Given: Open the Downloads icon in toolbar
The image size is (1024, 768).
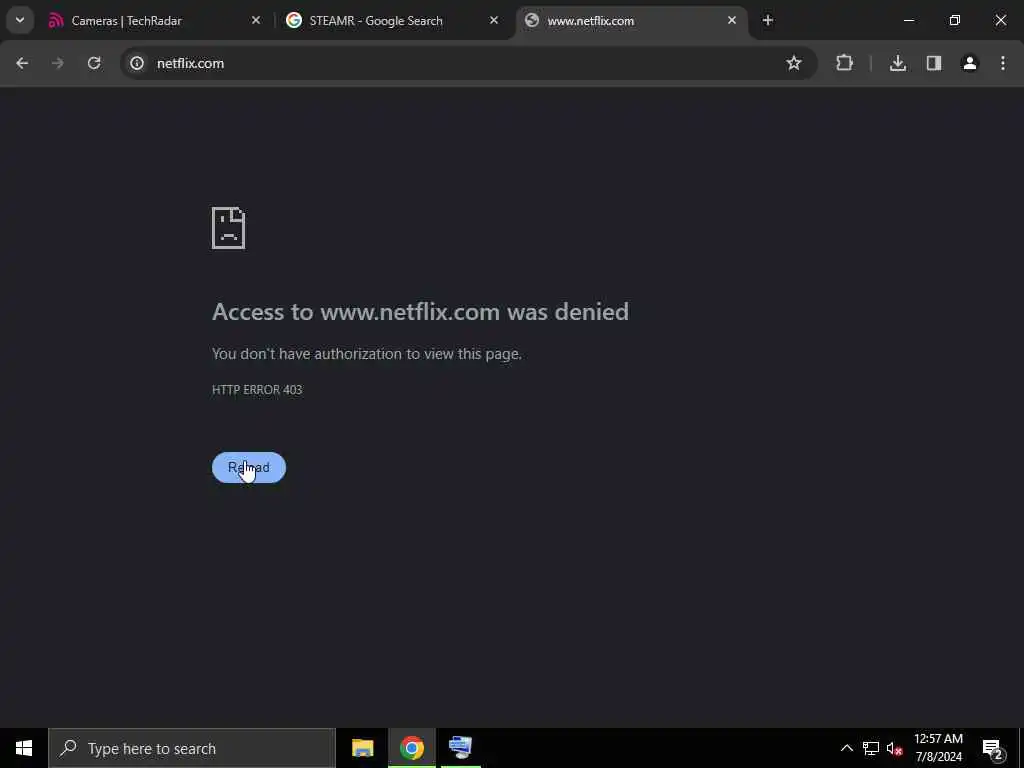Looking at the screenshot, I should tap(898, 63).
